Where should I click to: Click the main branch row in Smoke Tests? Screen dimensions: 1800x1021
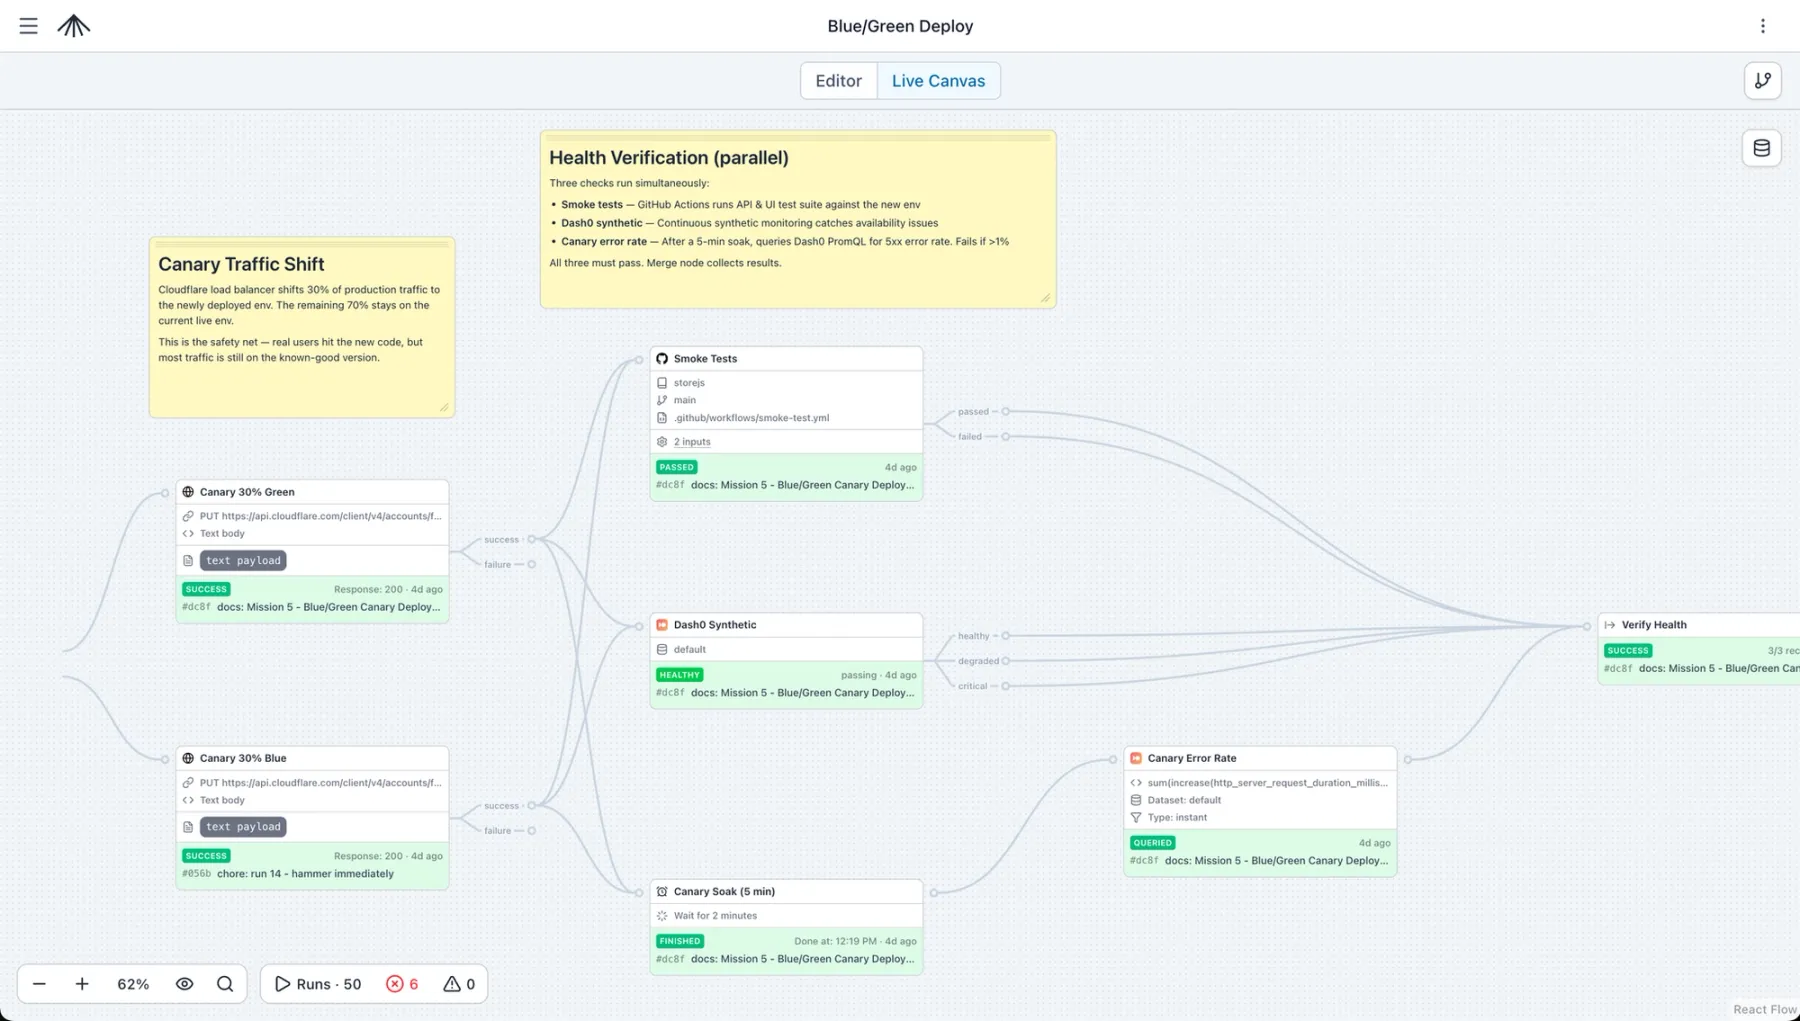point(685,400)
